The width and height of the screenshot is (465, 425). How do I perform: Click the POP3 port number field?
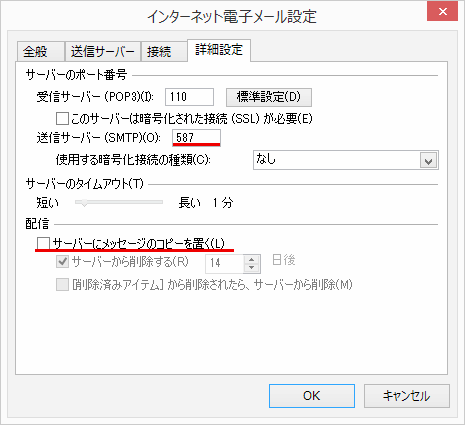[189, 97]
